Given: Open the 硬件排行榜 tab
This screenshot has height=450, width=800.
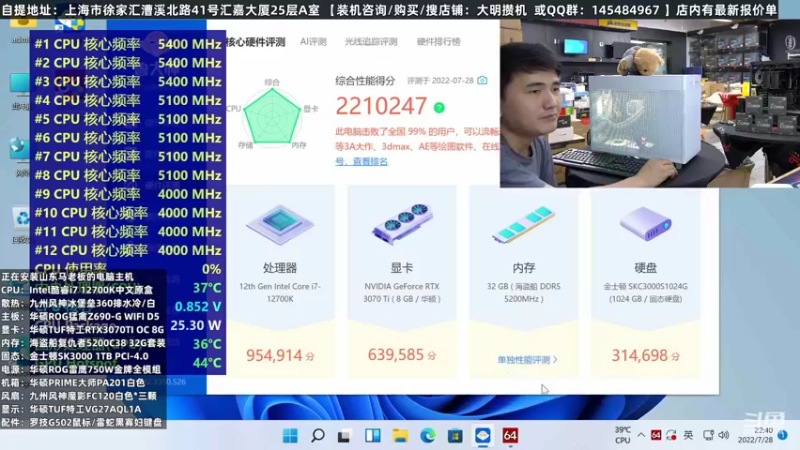Looking at the screenshot, I should point(438,42).
